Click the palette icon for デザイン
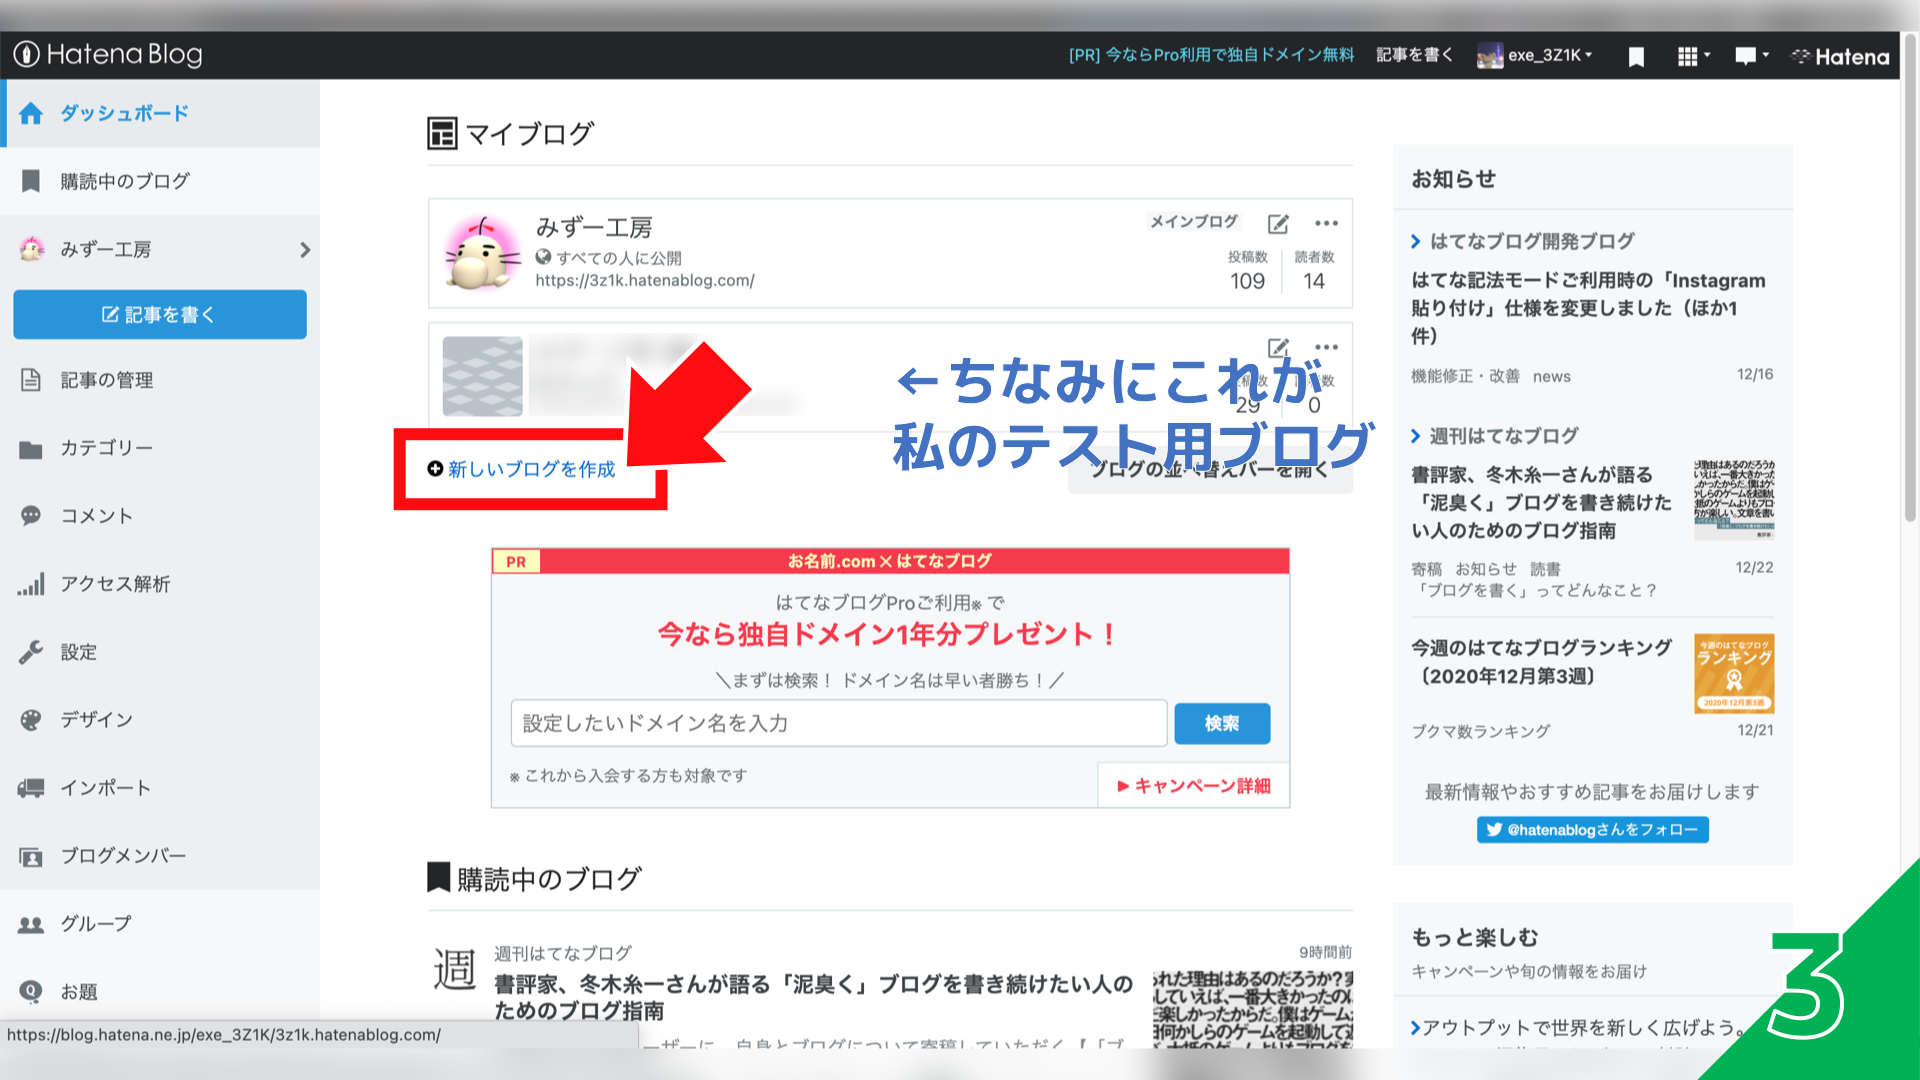The image size is (1920, 1080). [31, 720]
